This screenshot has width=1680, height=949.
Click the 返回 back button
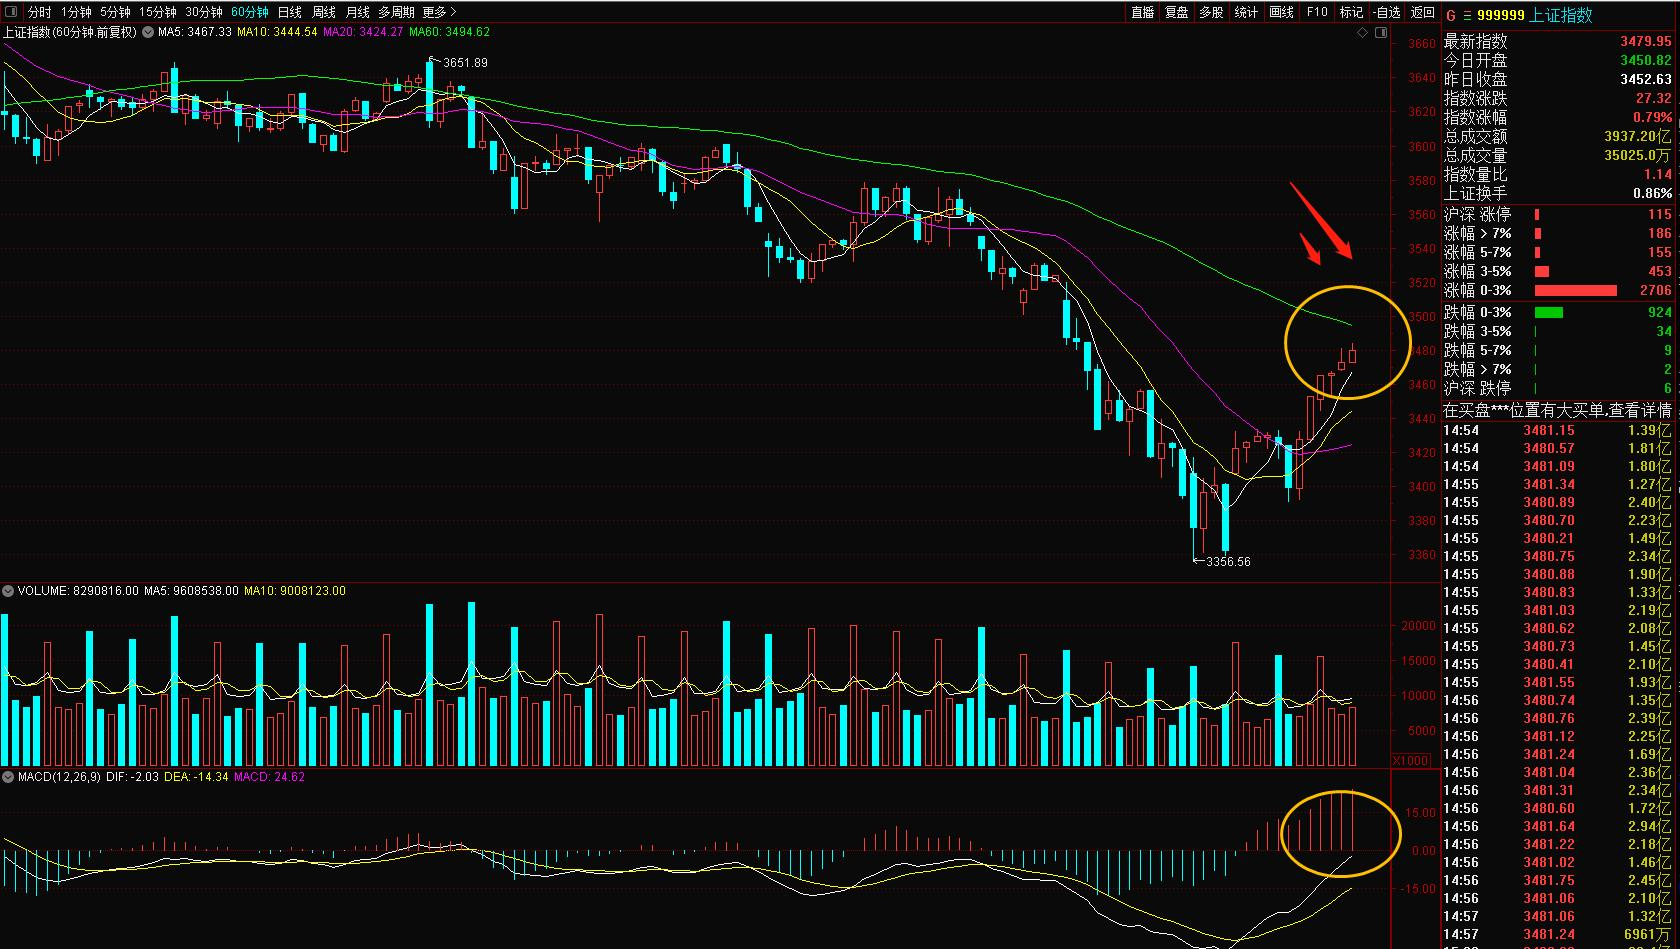(x=1422, y=12)
